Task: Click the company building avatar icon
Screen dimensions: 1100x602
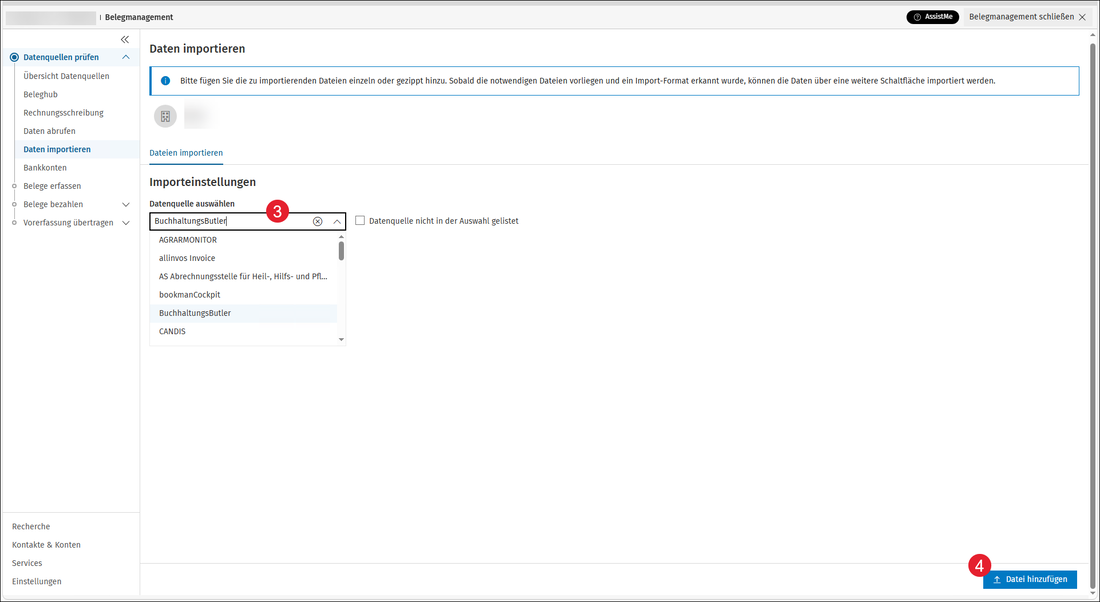Action: (x=166, y=116)
